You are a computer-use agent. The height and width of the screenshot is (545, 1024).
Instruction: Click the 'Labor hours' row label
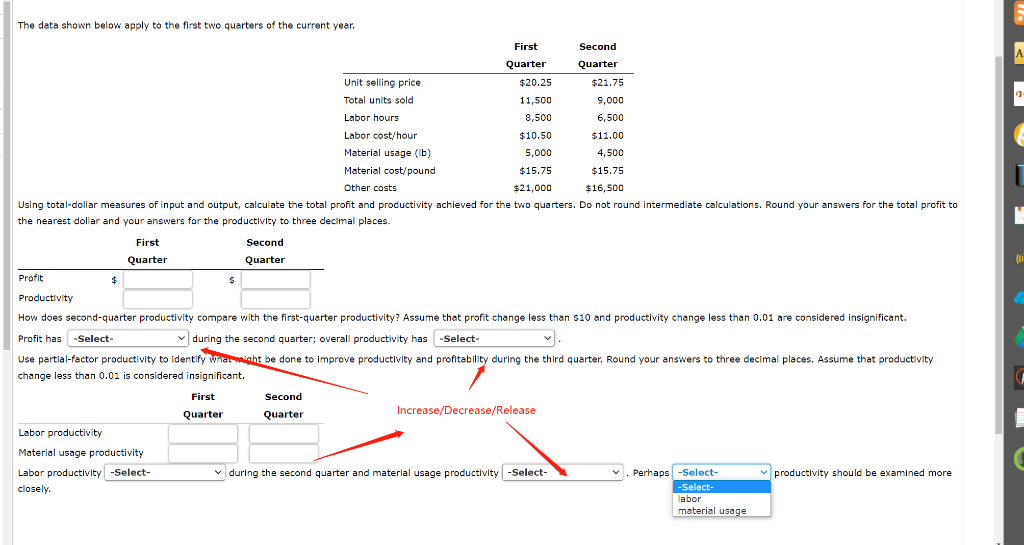[371, 117]
